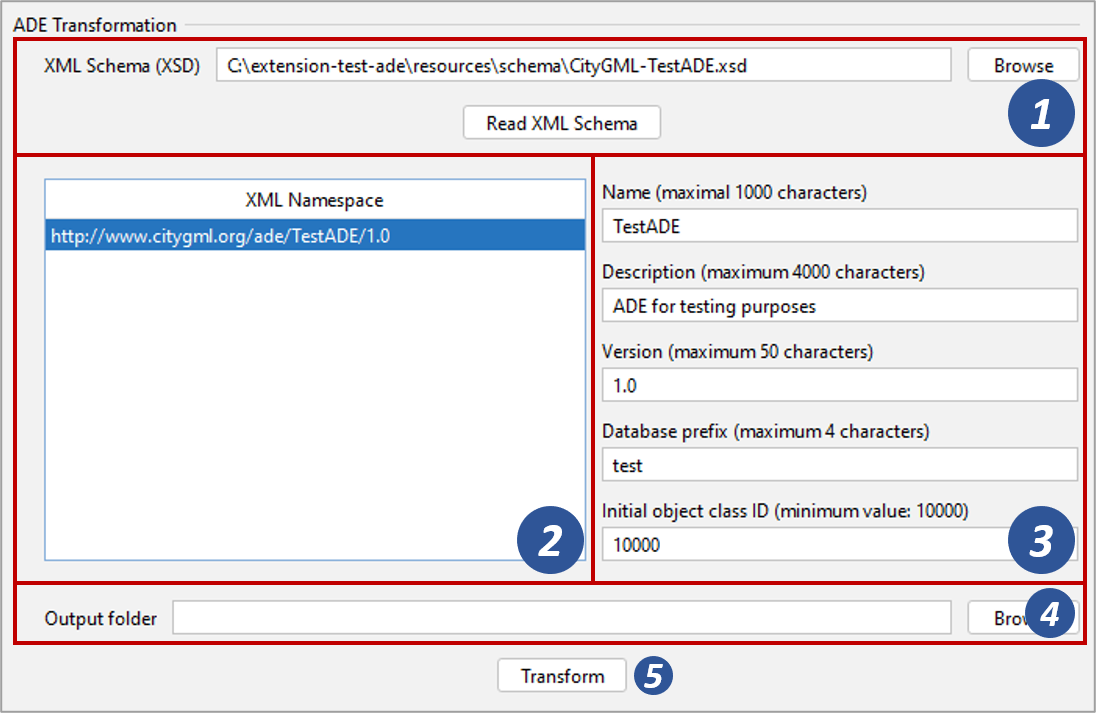Focus the Database prefix field
This screenshot has width=1096, height=721.
[x=839, y=465]
